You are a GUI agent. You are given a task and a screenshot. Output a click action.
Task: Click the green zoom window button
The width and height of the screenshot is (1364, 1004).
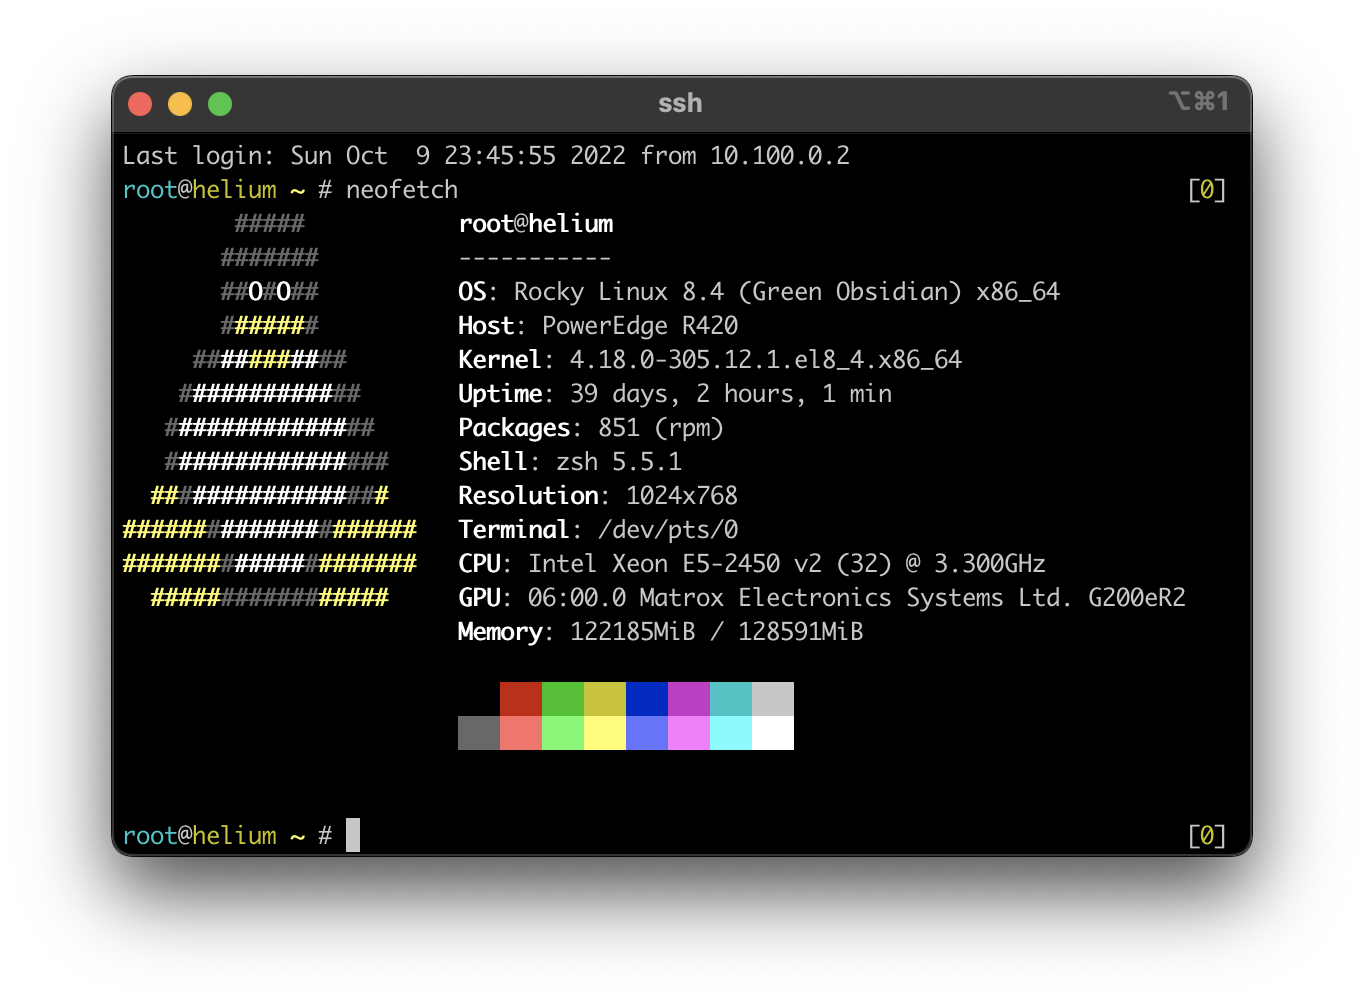click(x=220, y=104)
